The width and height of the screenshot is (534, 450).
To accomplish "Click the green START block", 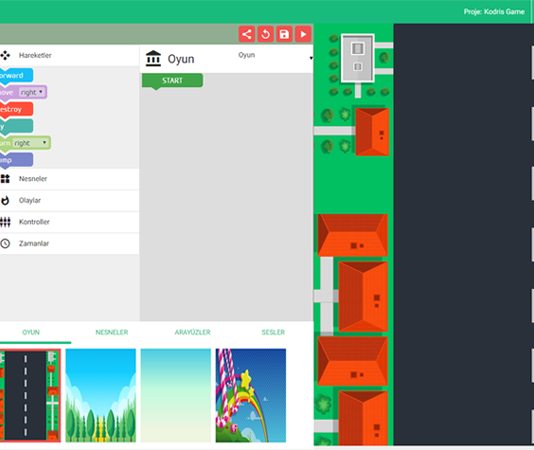I will (172, 81).
